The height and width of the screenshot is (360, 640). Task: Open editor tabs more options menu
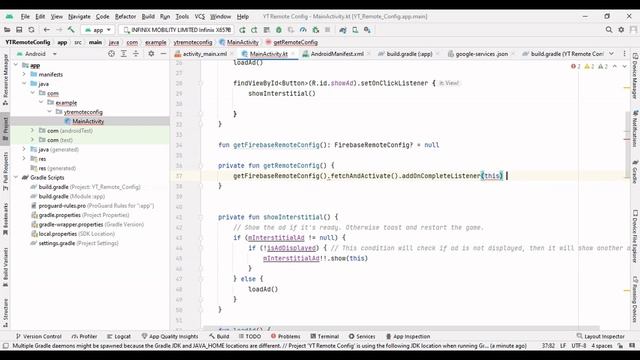coord(624,54)
